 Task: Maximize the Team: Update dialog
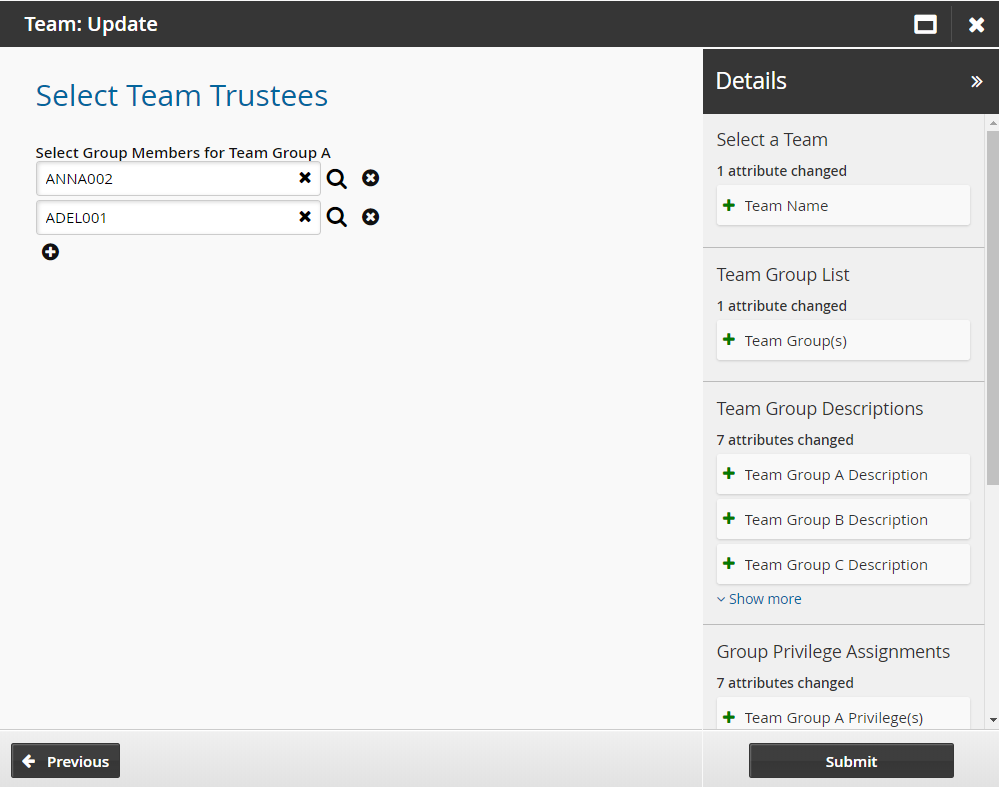(925, 25)
